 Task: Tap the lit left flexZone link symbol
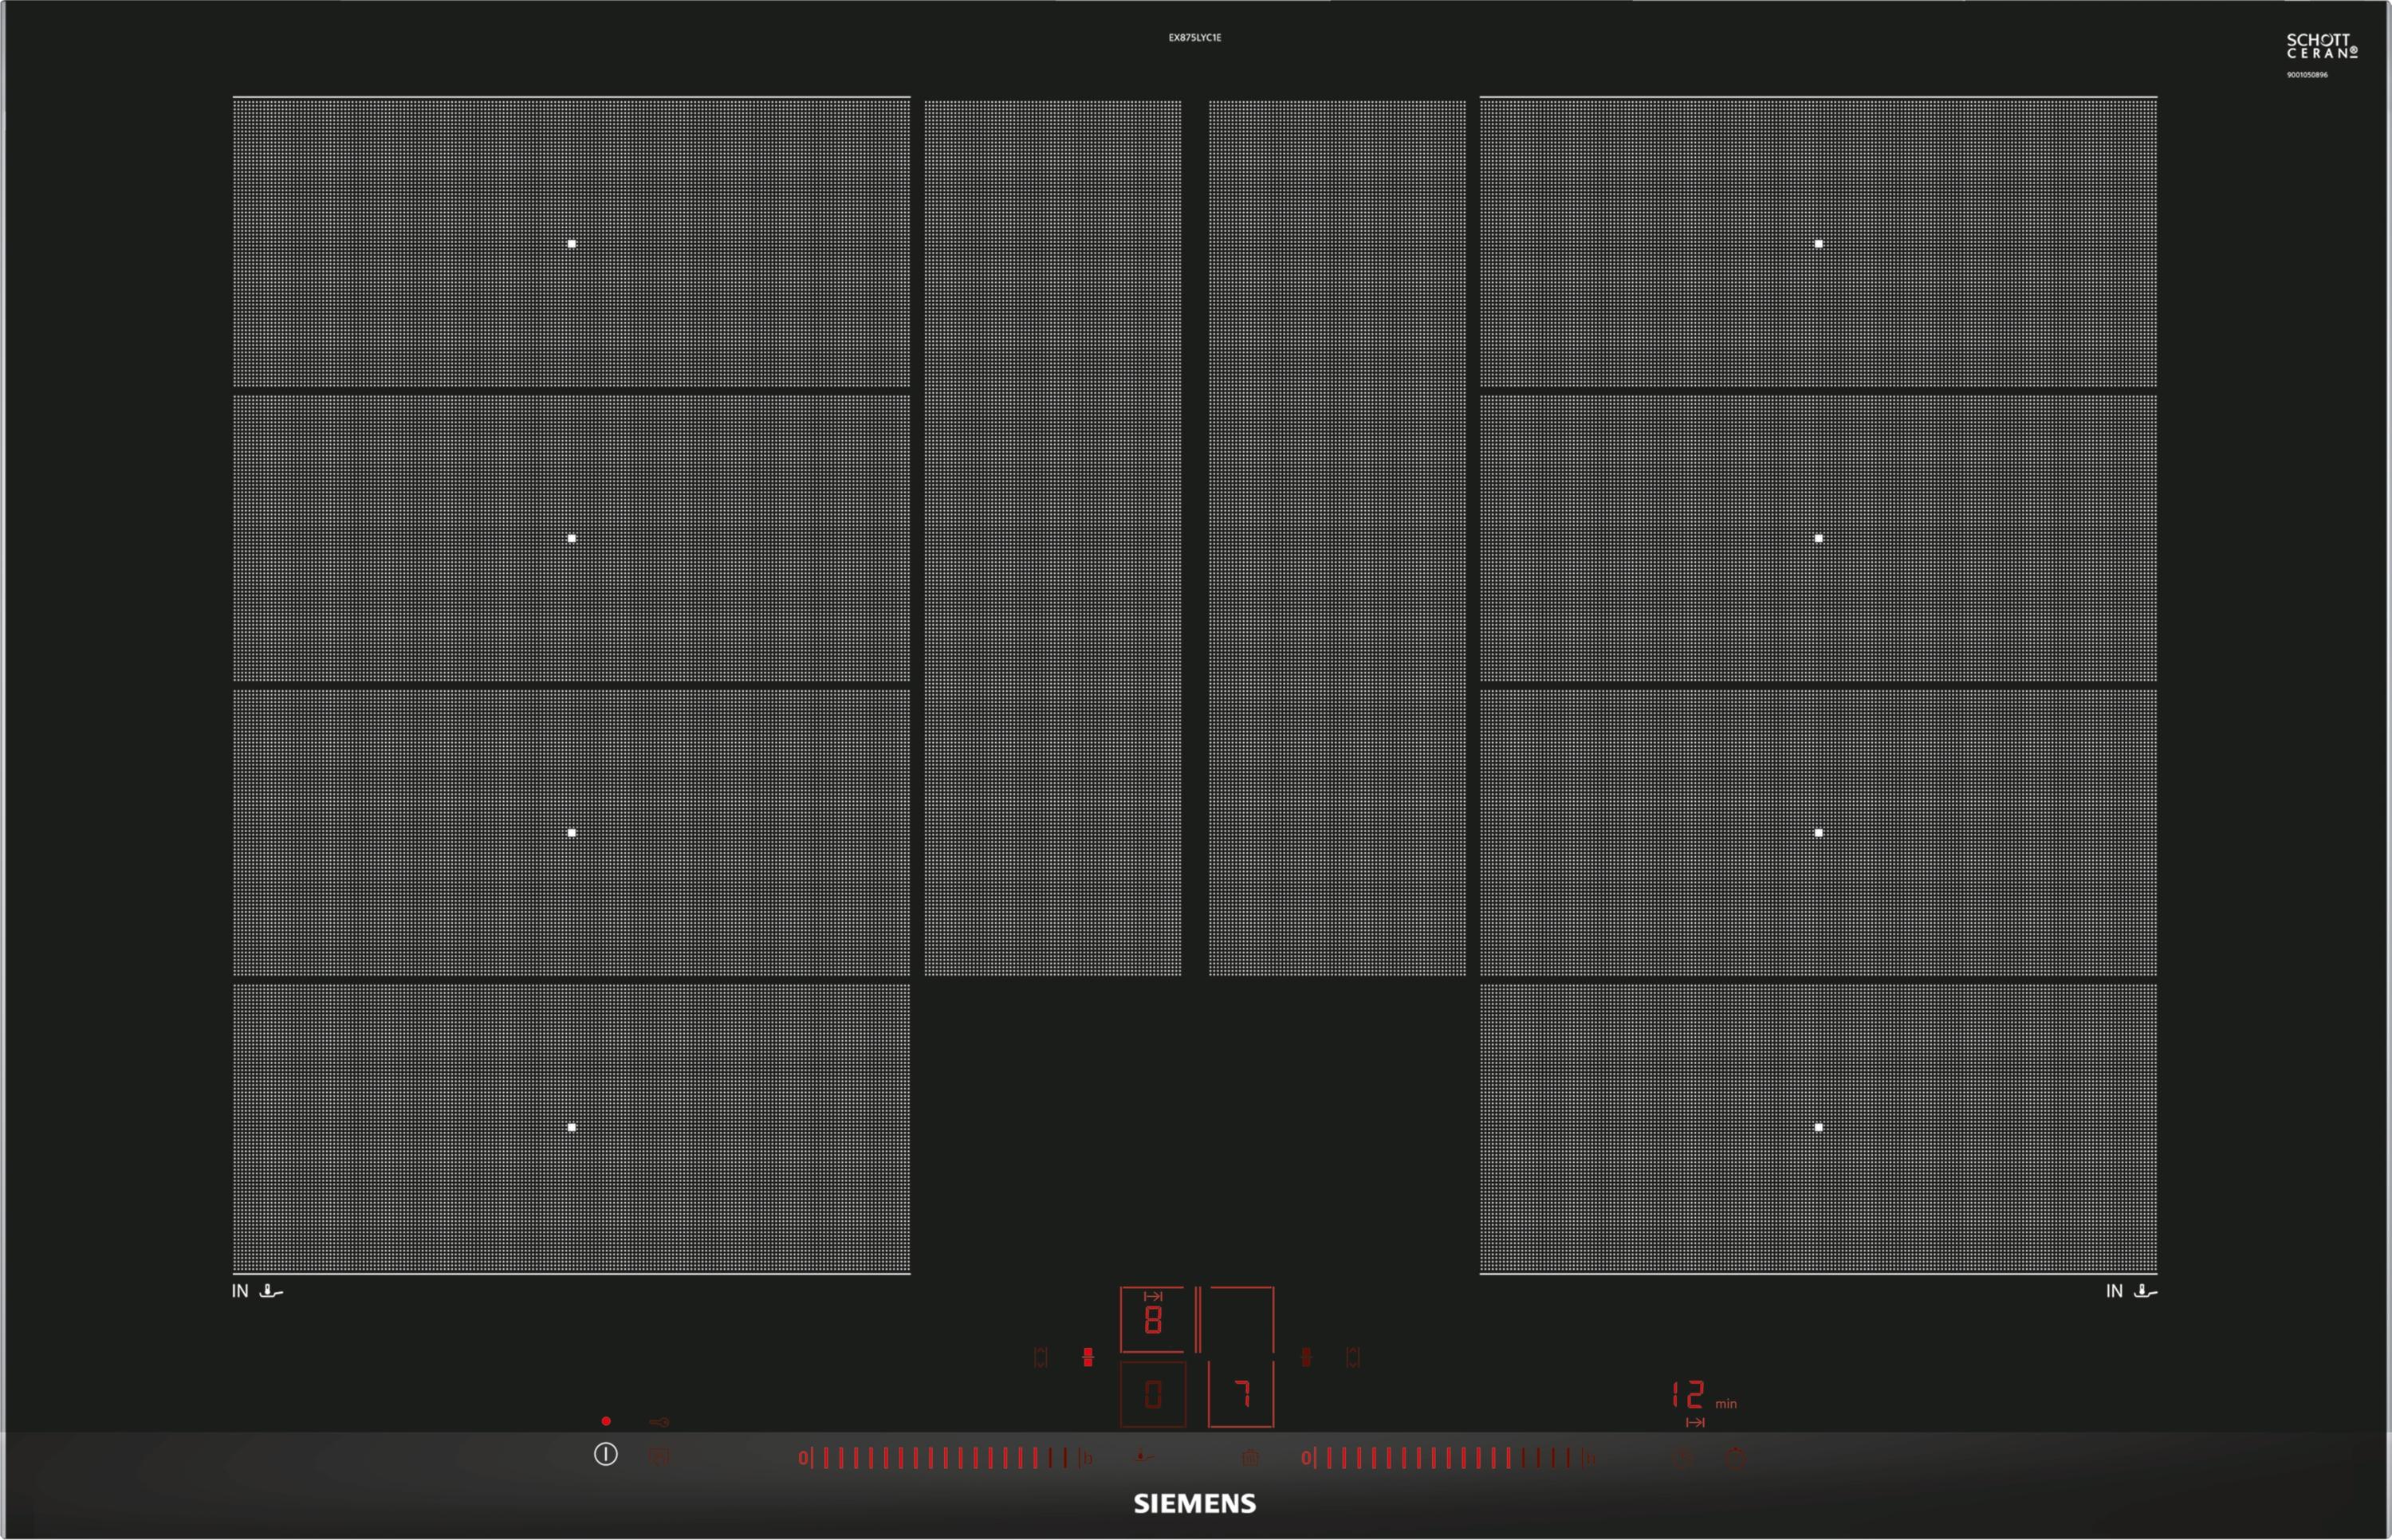1088,1357
